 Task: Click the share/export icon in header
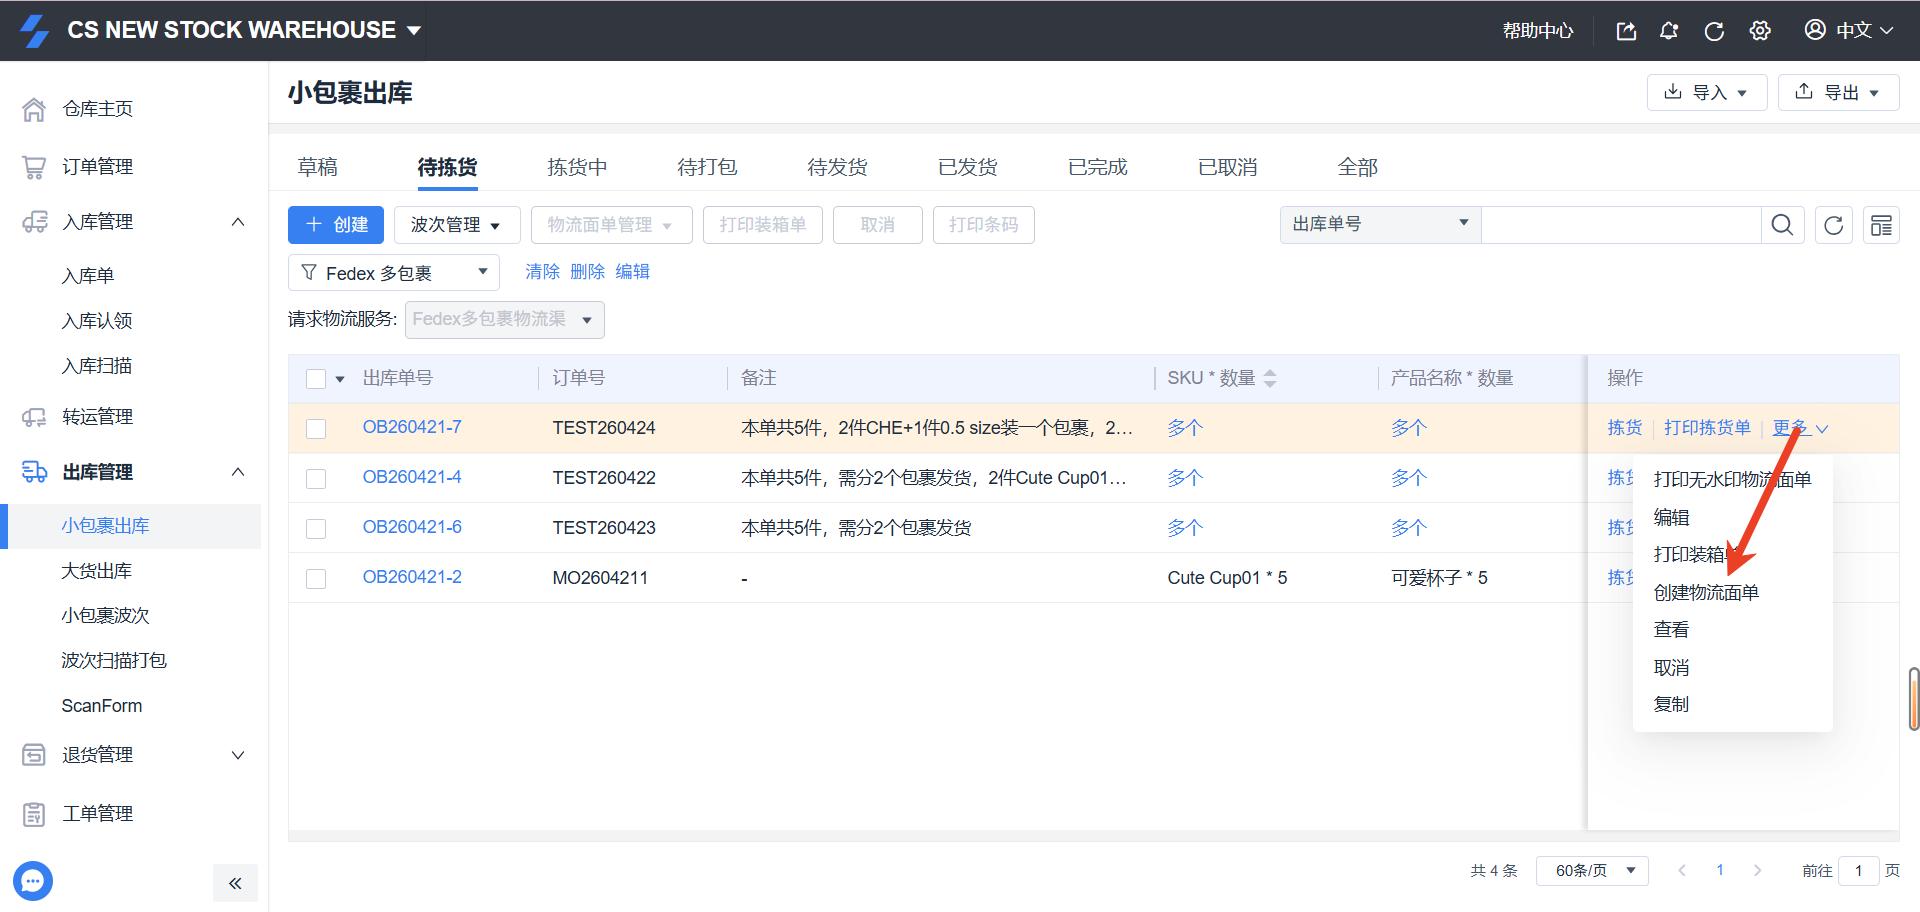pyautogui.click(x=1626, y=31)
